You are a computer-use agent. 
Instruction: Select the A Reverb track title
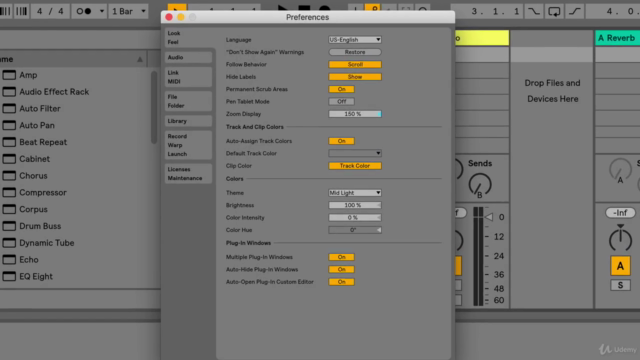[617, 38]
